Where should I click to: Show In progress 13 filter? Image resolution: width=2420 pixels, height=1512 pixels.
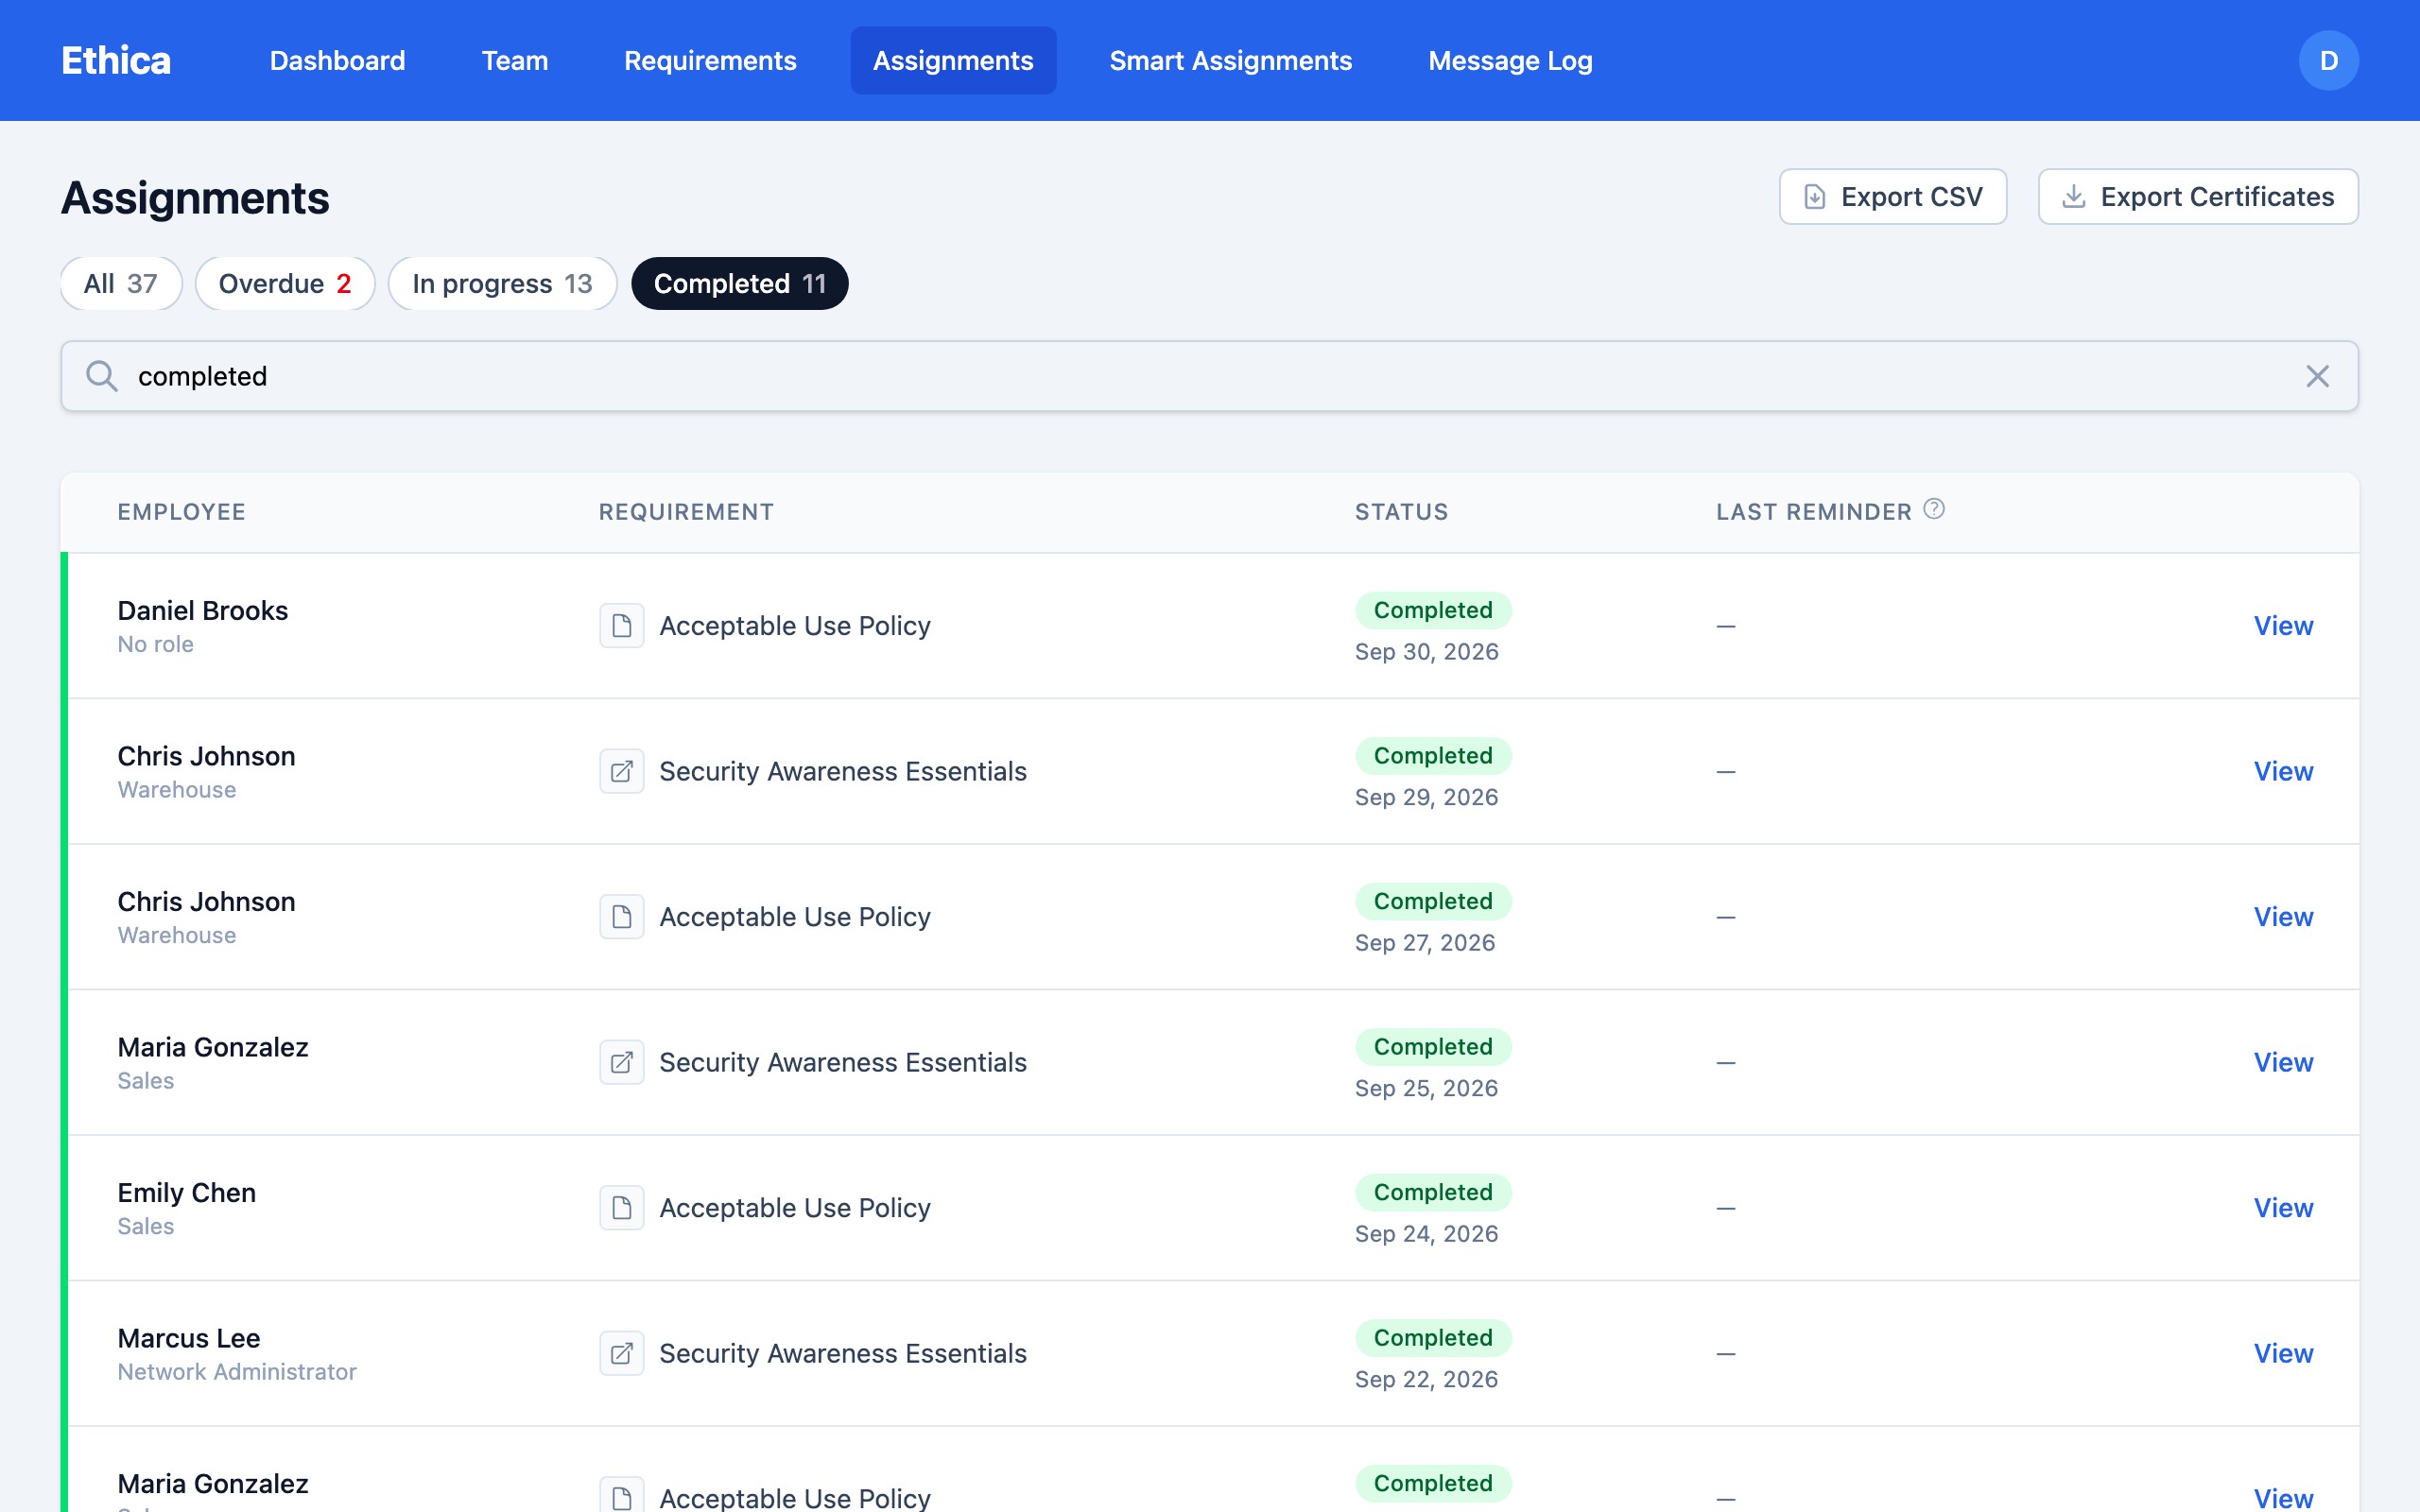(502, 284)
